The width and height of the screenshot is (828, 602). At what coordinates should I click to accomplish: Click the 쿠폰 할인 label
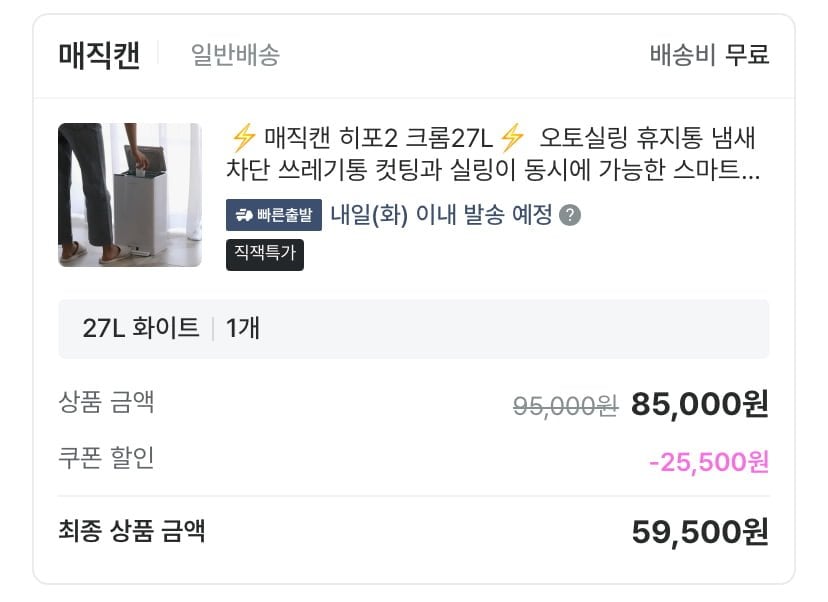point(107,458)
